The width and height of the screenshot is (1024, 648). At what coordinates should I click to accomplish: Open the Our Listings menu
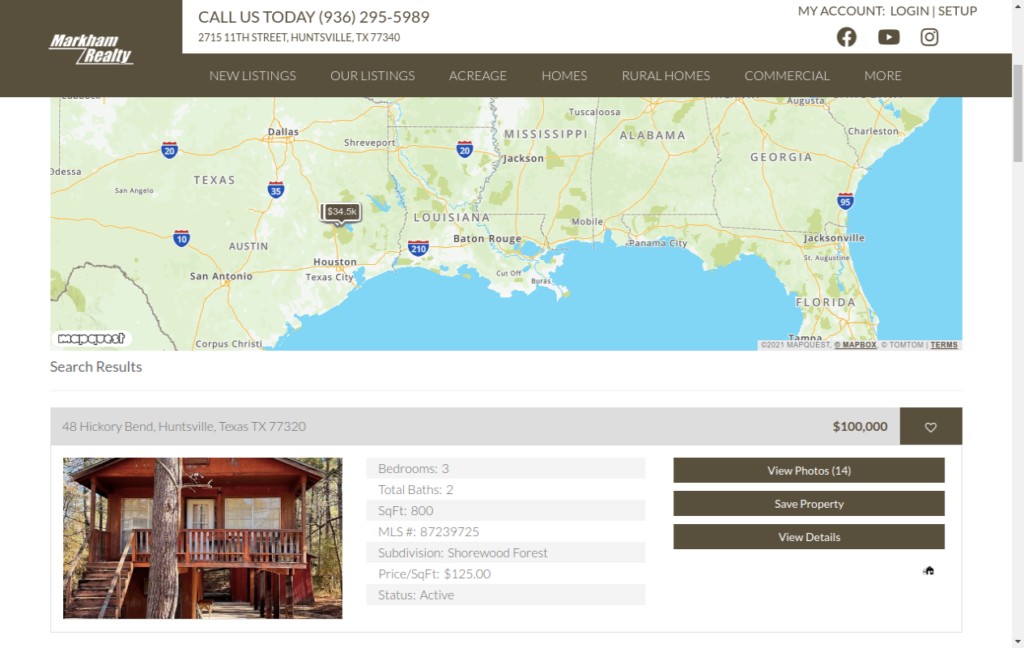tap(372, 76)
